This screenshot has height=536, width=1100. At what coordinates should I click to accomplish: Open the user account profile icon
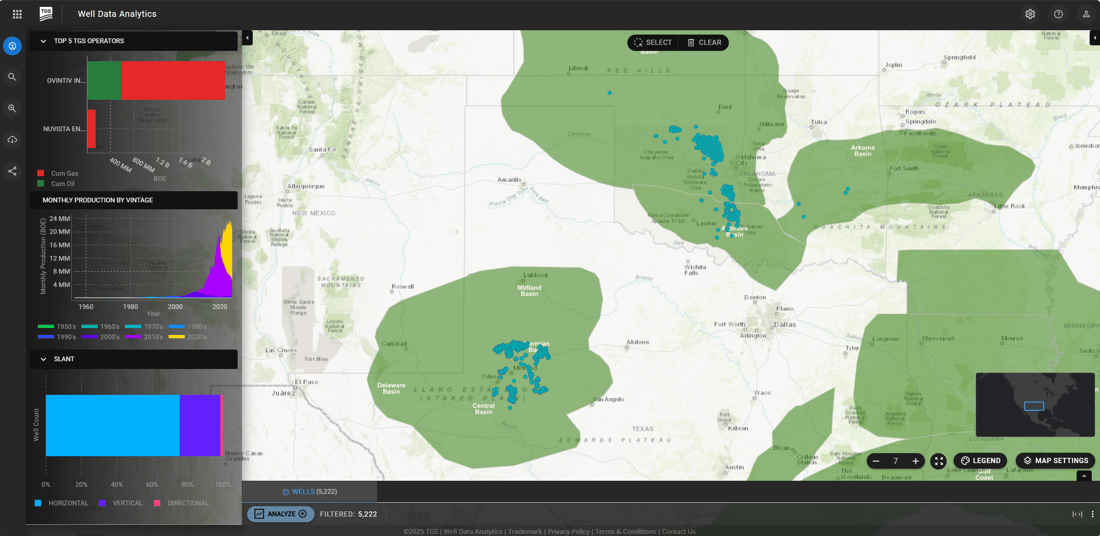pos(1086,14)
